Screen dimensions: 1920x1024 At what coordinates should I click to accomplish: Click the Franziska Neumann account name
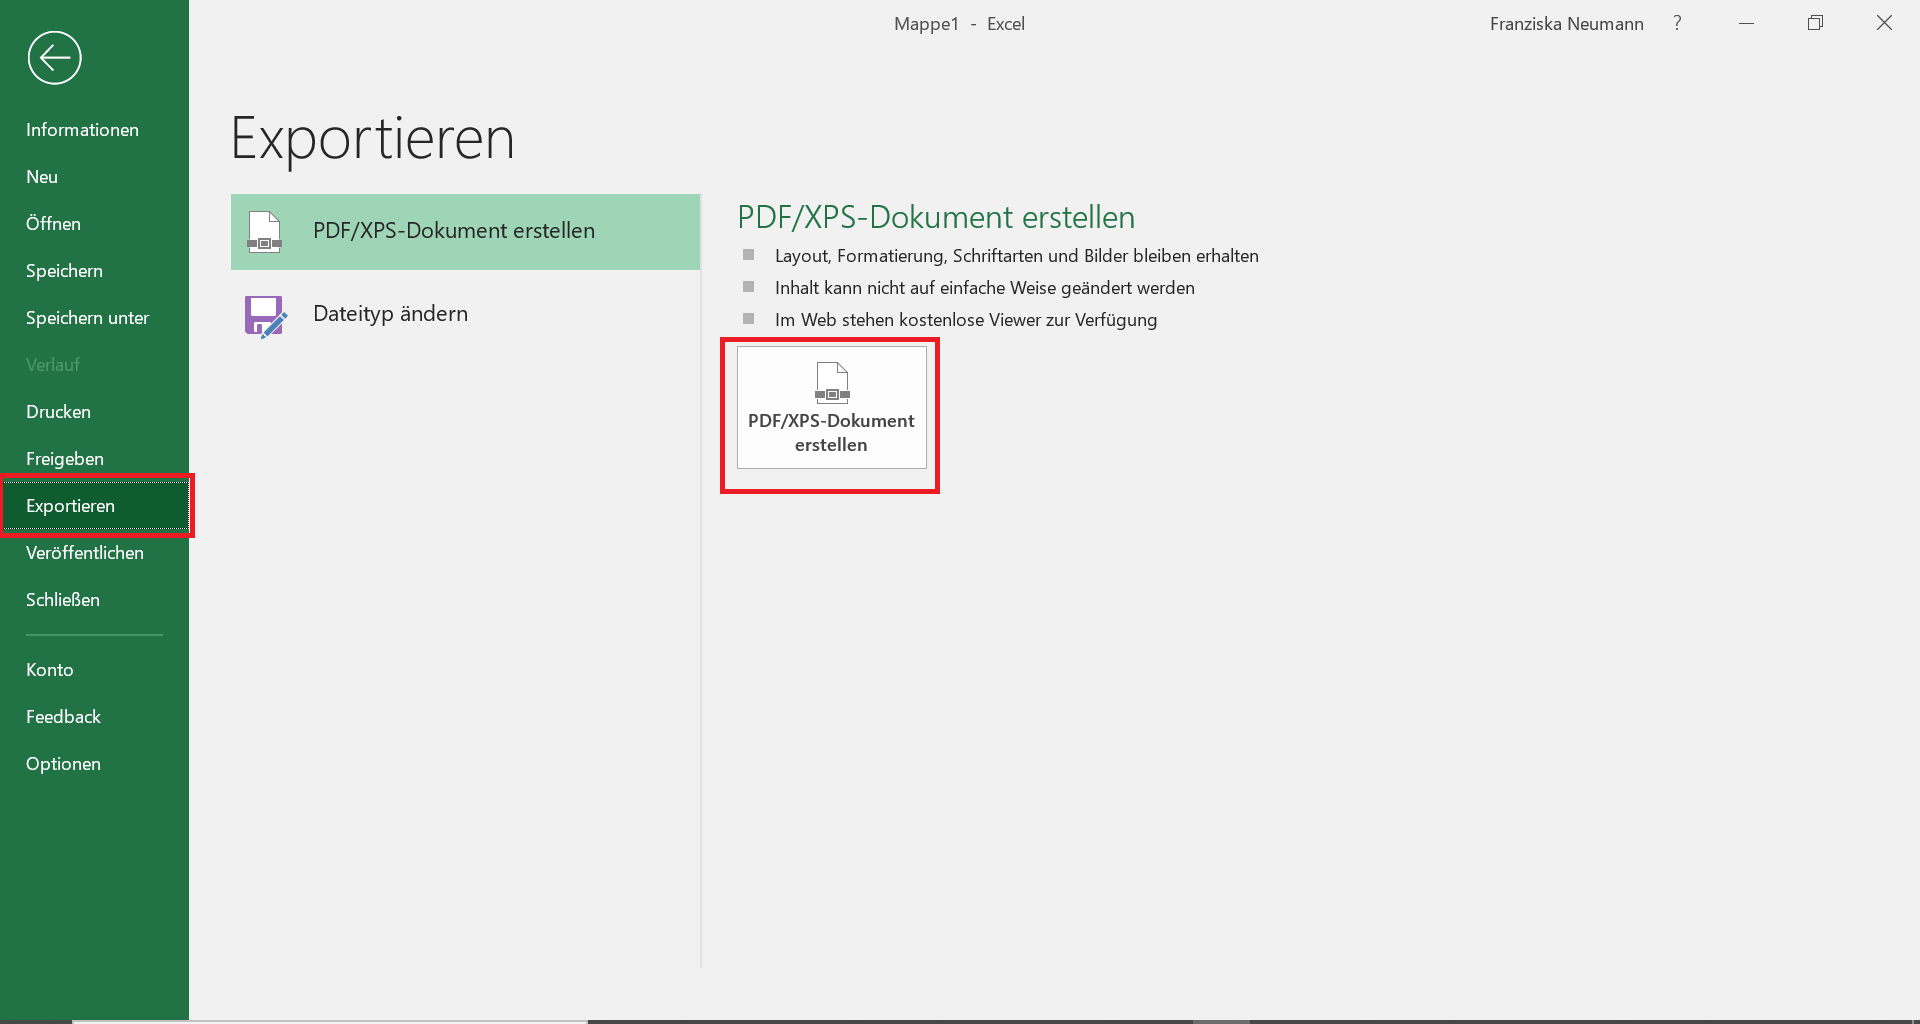[x=1566, y=23]
